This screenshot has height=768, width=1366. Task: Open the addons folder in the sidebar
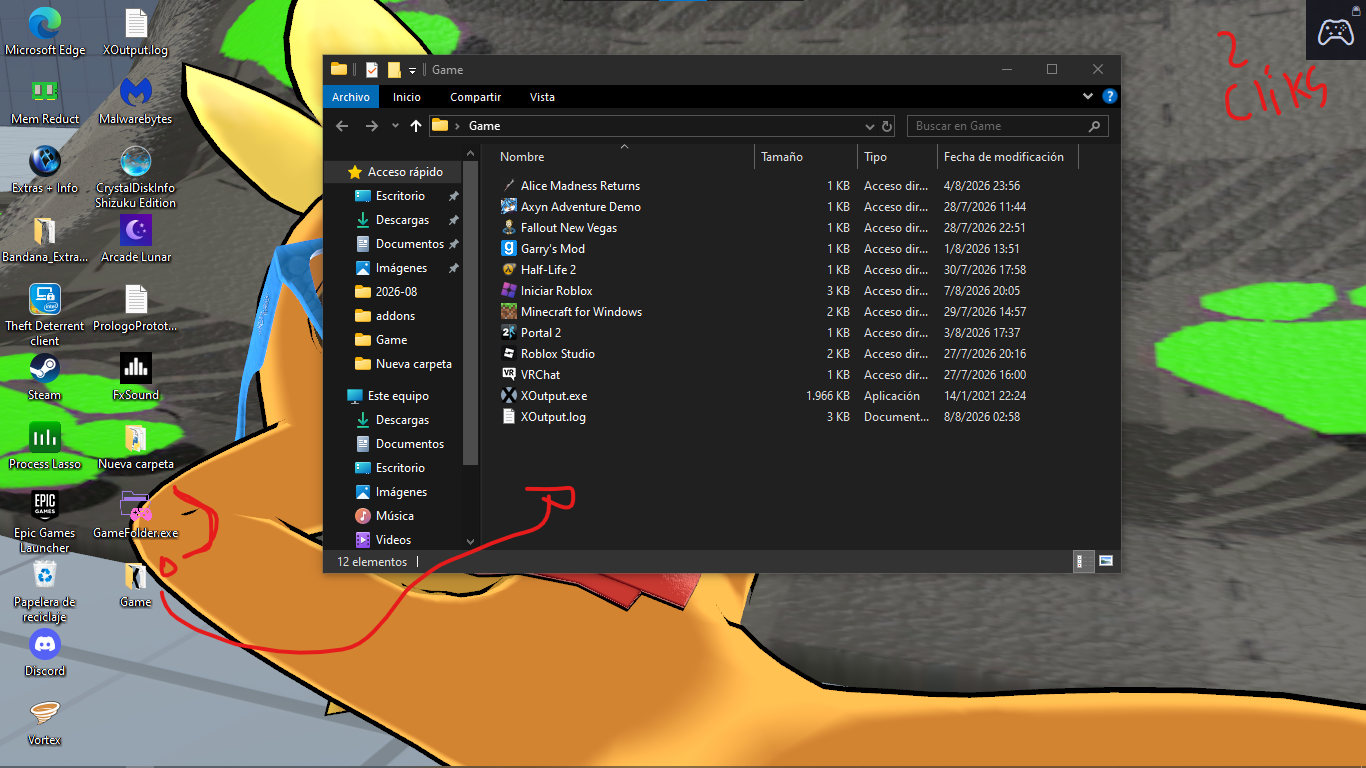point(395,316)
